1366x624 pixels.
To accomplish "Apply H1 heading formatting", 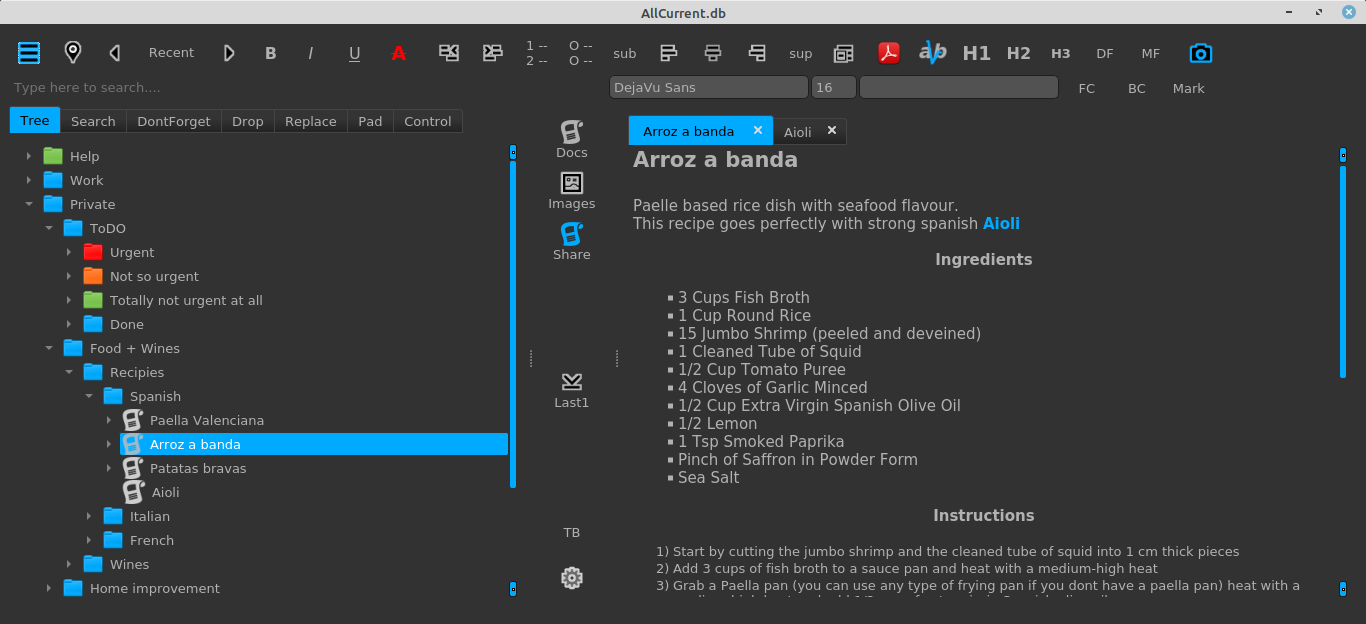I will (x=976, y=53).
